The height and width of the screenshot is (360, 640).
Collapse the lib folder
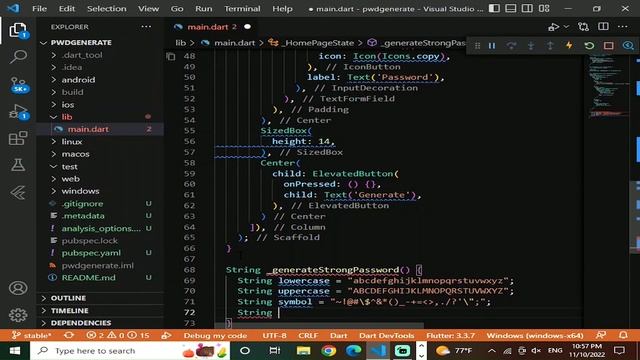[67, 117]
